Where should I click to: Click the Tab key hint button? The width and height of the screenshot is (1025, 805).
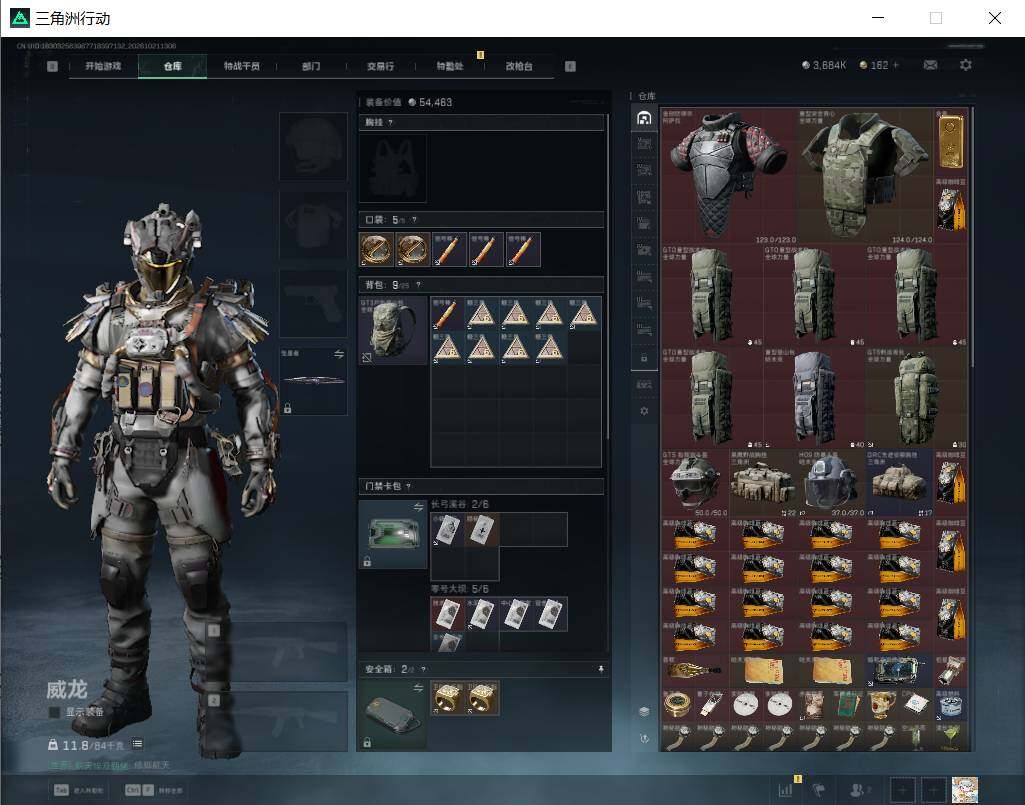[x=79, y=790]
